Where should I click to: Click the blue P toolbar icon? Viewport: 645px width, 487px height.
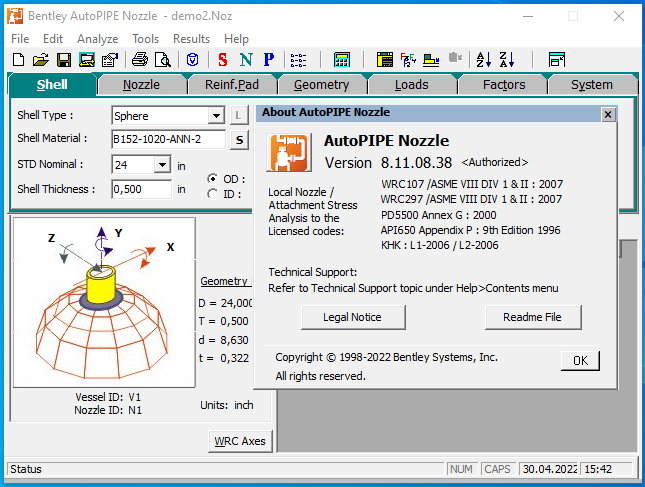[x=269, y=60]
